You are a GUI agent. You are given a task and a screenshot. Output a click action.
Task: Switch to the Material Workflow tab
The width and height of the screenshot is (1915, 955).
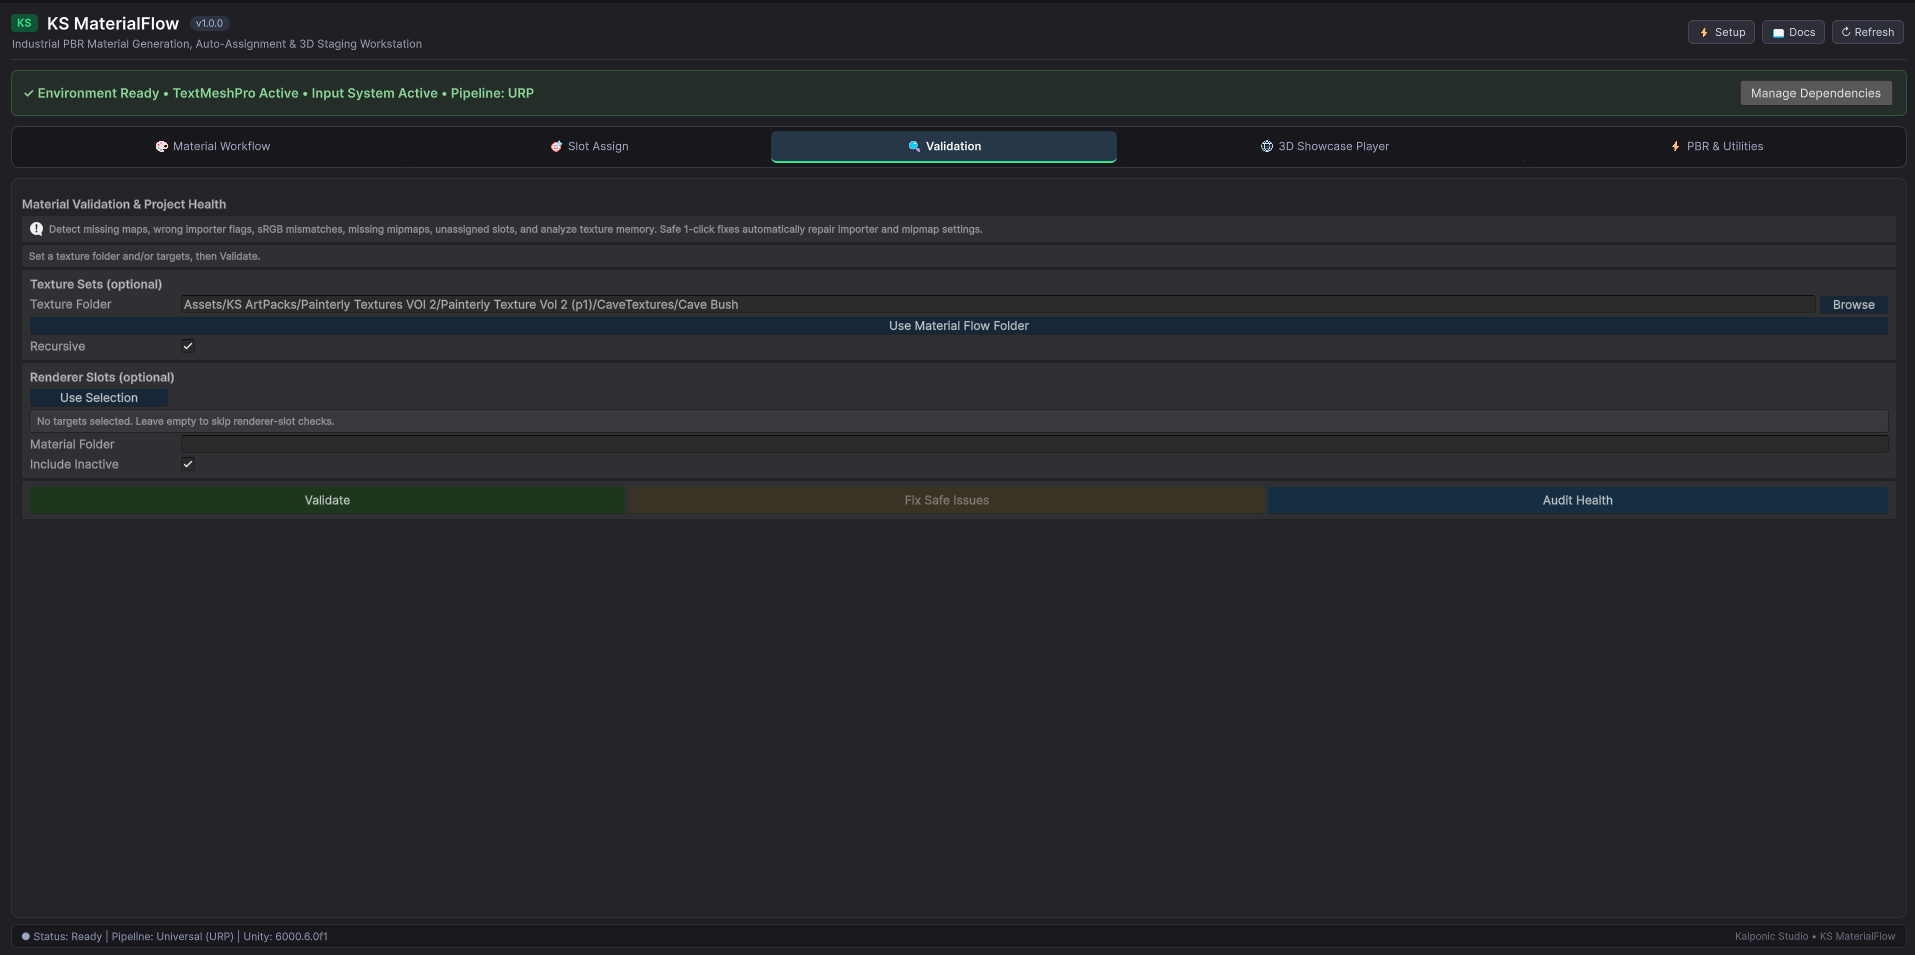point(213,146)
